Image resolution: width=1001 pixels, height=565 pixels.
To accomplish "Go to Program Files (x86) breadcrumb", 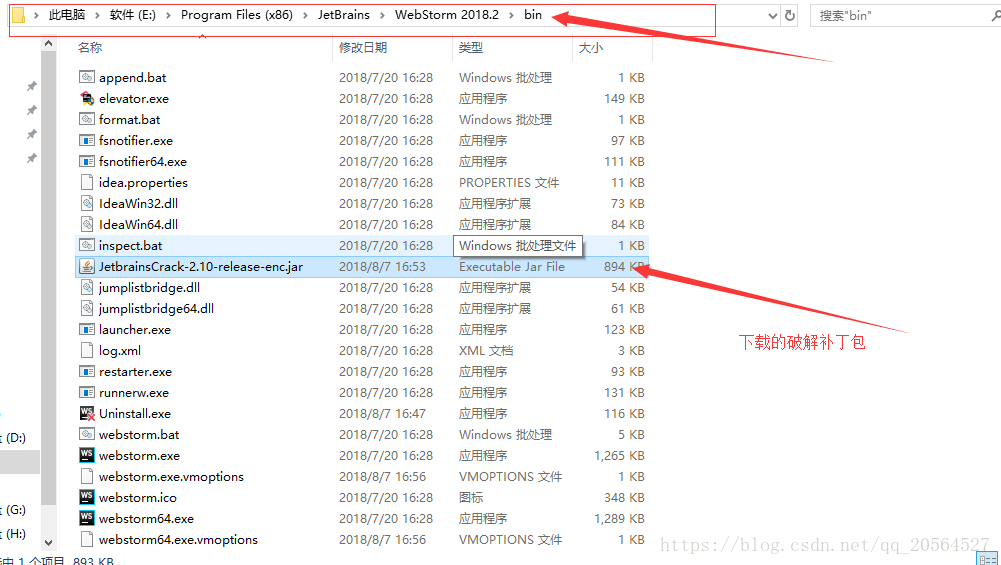I will pyautogui.click(x=237, y=15).
